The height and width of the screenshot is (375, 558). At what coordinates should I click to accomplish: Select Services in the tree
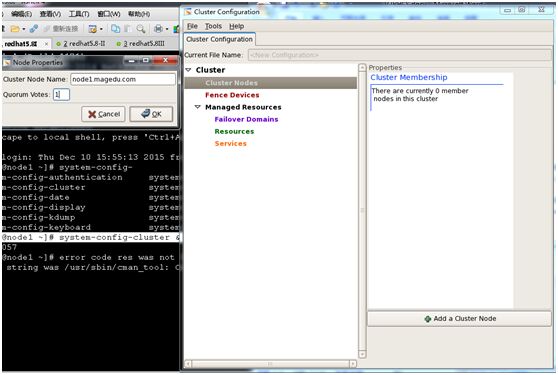[231, 143]
